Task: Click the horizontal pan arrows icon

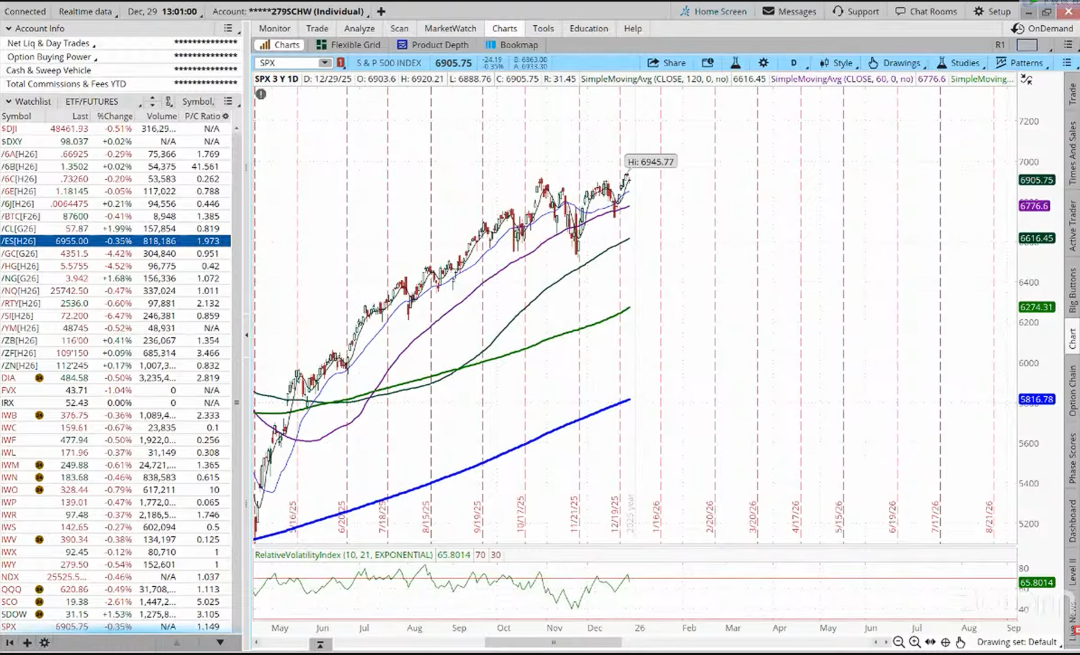Action: tap(931, 643)
